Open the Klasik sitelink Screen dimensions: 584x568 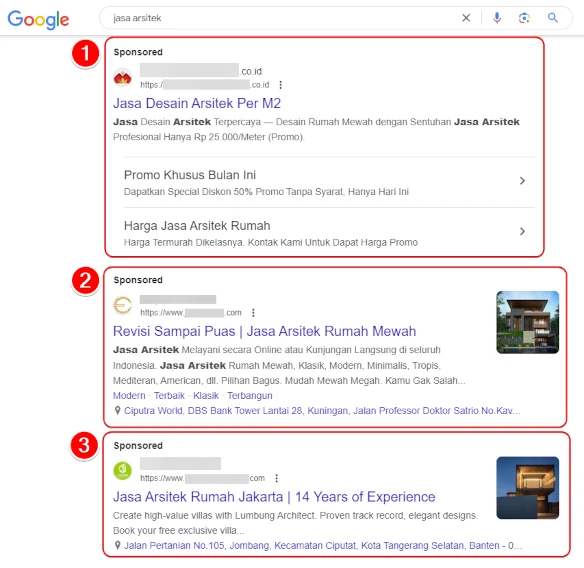(x=206, y=396)
